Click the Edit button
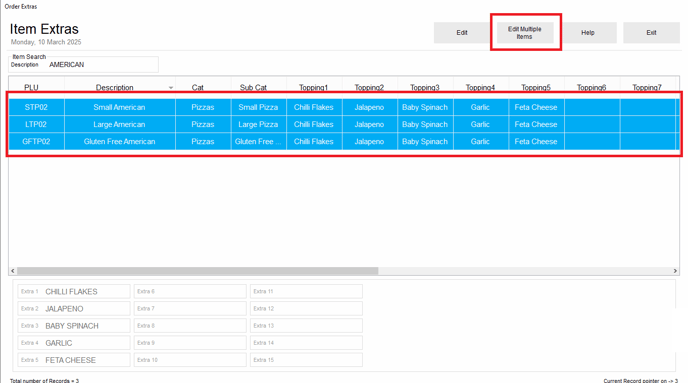The width and height of the screenshot is (688, 383). (x=462, y=32)
